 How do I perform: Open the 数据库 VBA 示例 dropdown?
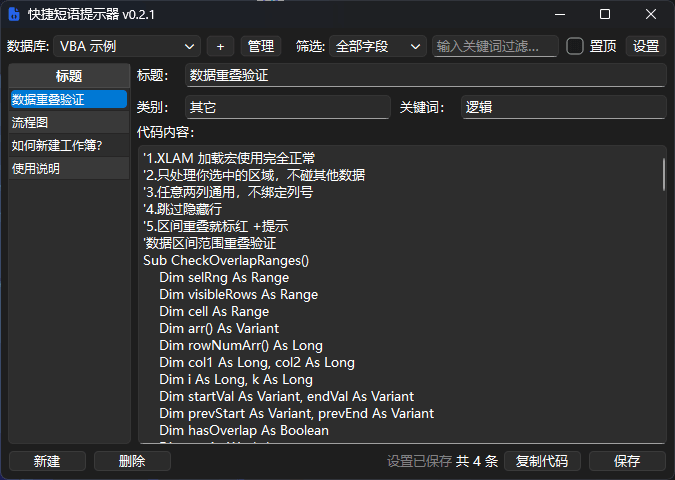tap(127, 46)
